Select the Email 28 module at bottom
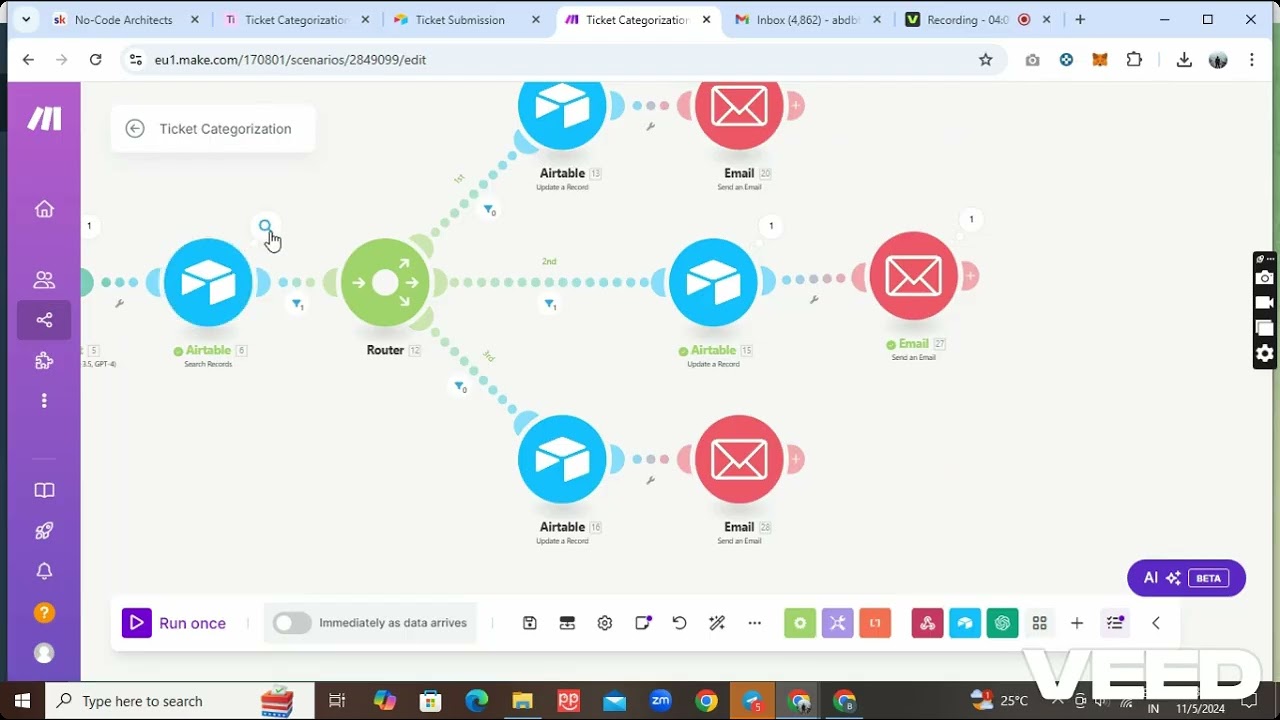Image resolution: width=1280 pixels, height=720 pixels. (x=739, y=459)
